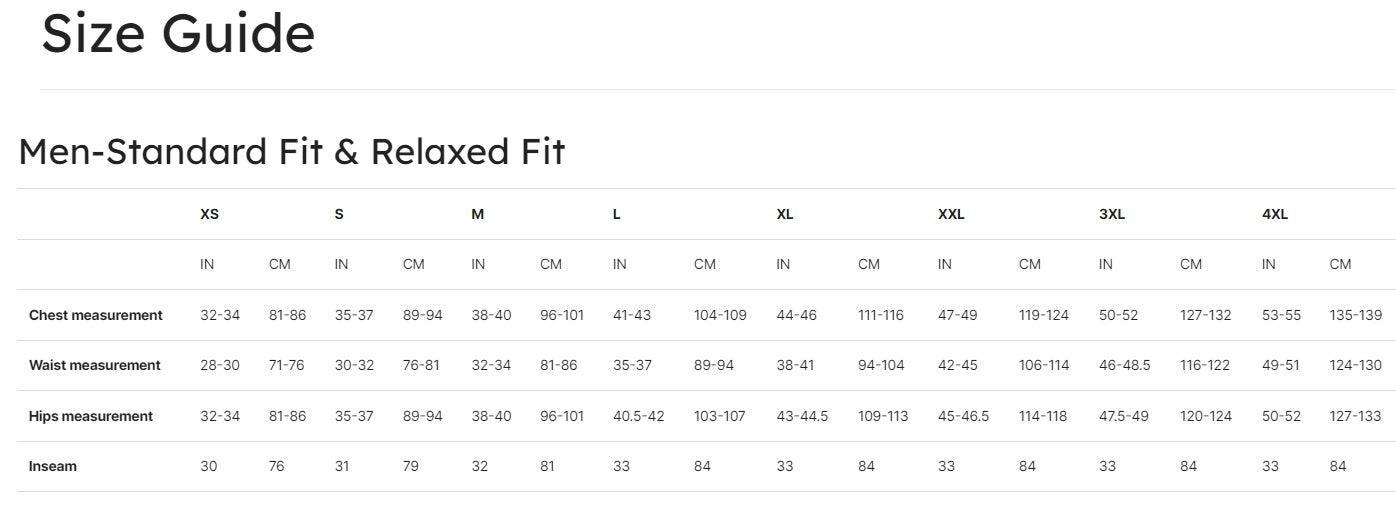Select inseam value 76 cm for XS
Viewport: 1396px width, 508px height.
277,466
